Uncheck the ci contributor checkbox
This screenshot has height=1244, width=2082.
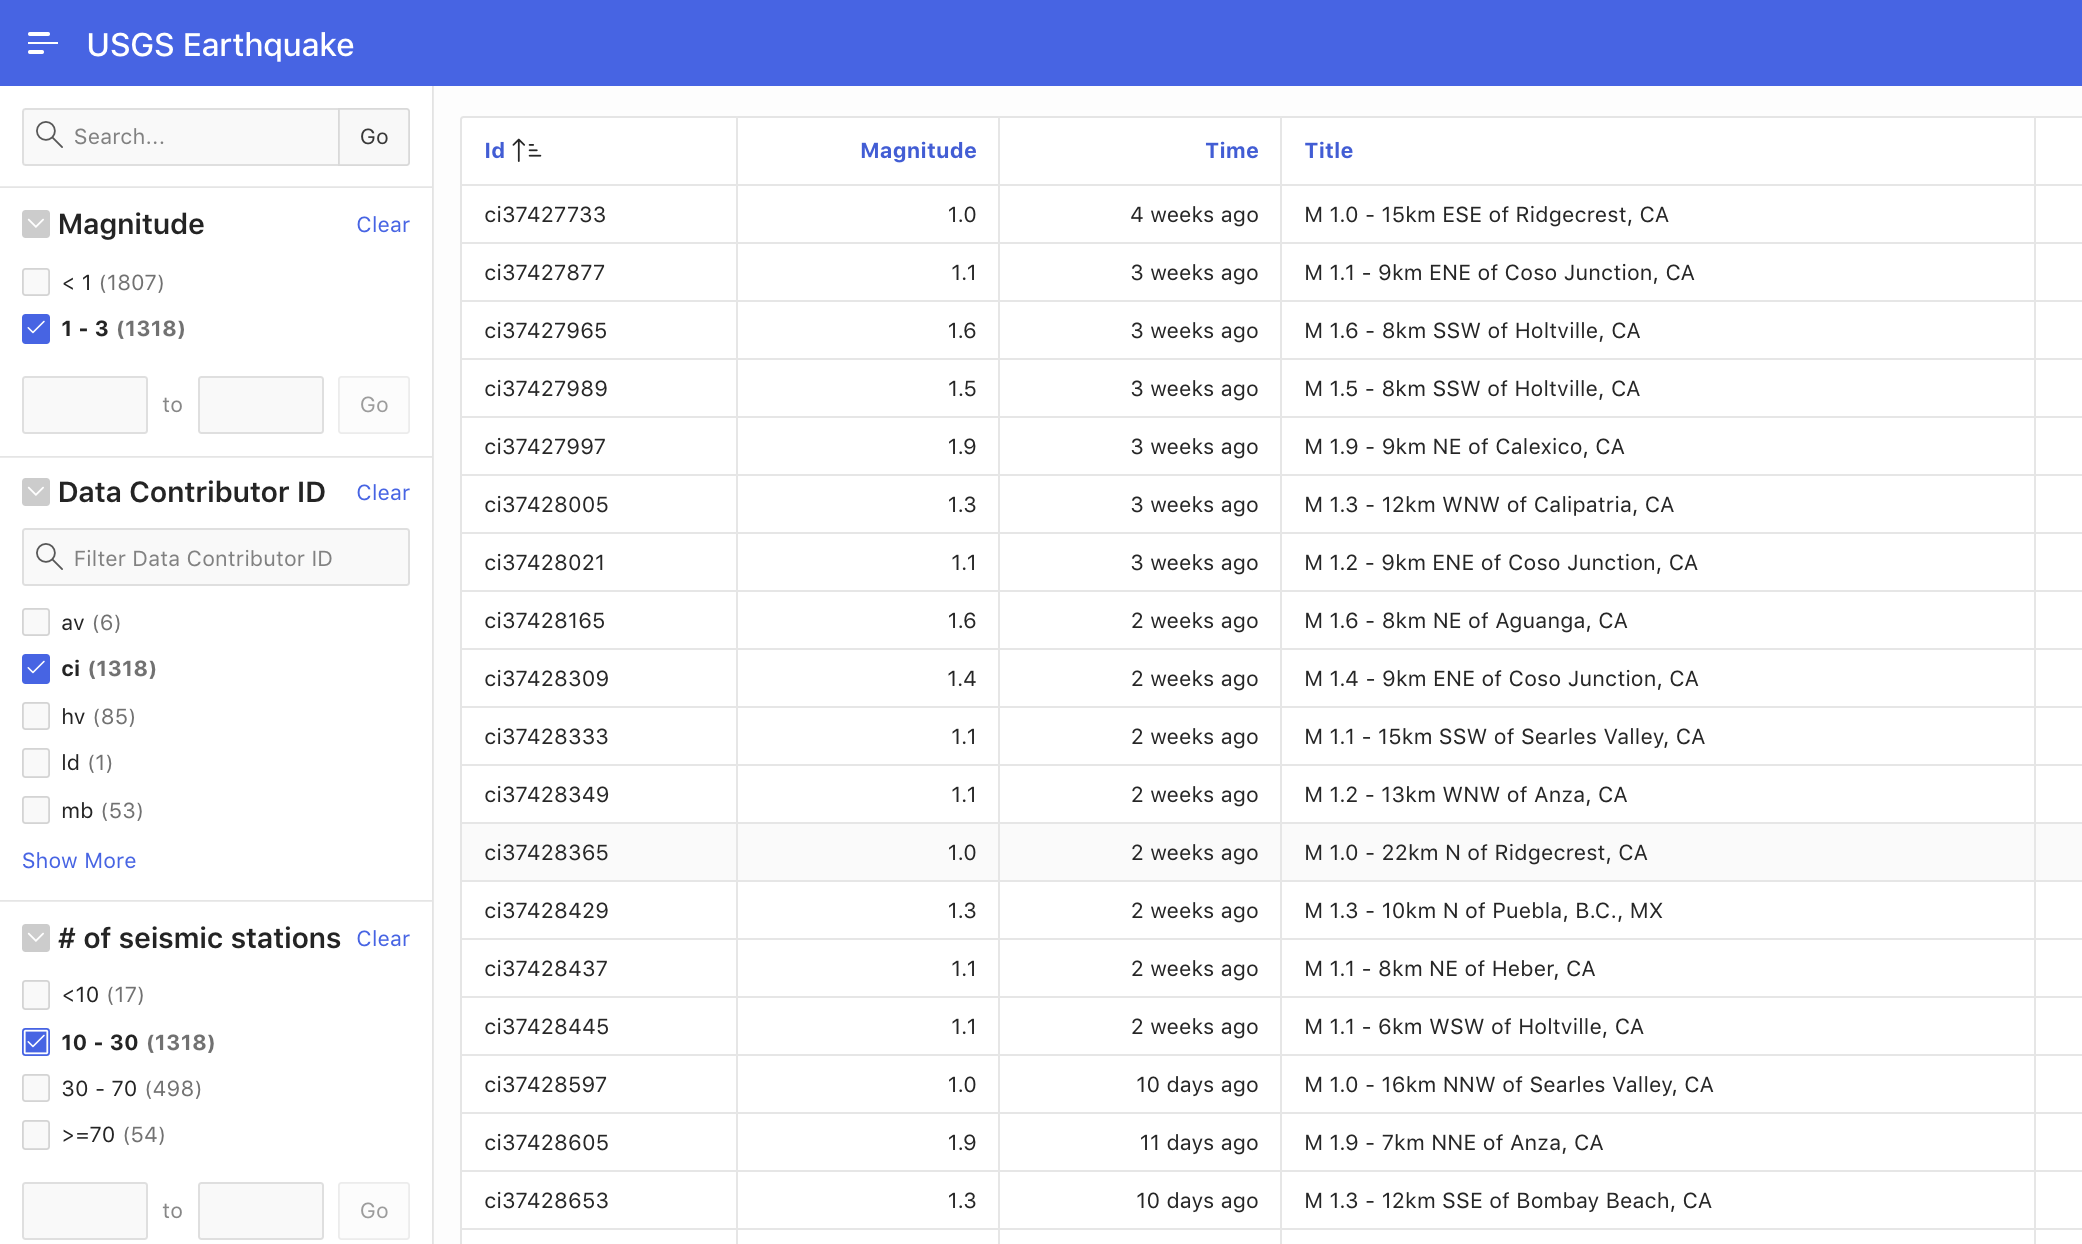coord(35,669)
